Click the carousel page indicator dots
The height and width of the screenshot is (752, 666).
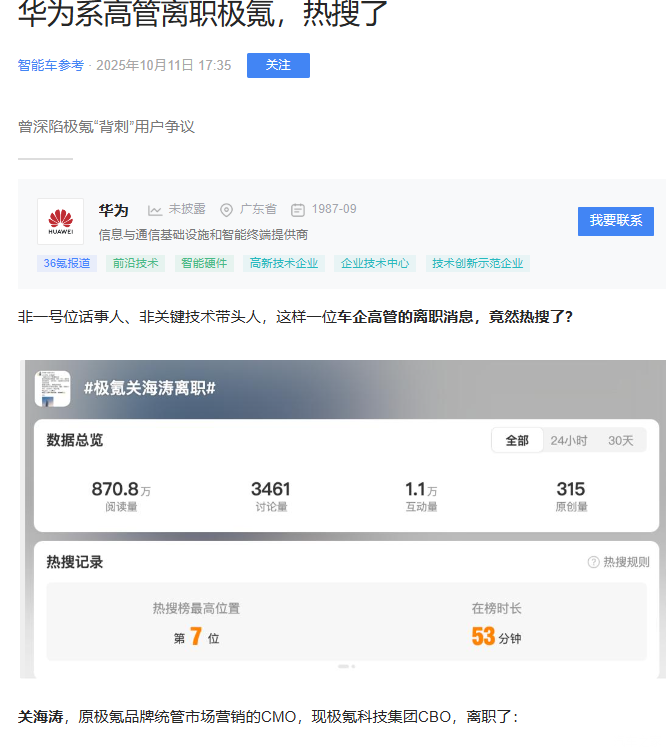[347, 667]
